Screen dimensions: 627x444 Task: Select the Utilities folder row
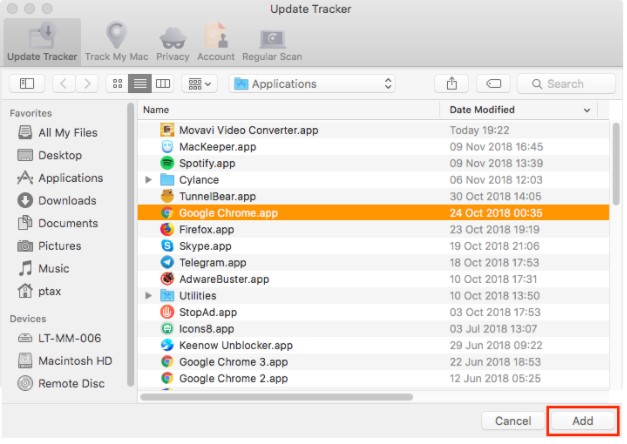[x=373, y=296]
